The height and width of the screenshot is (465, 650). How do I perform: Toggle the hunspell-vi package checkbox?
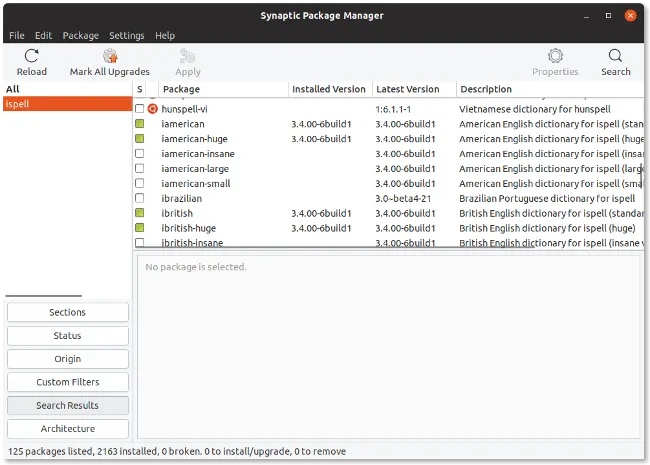140,108
